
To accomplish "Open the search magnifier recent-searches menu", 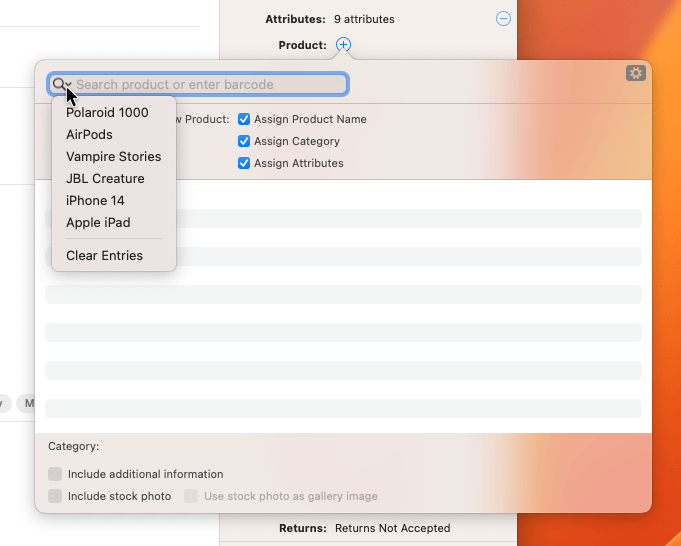I will (x=62, y=84).
